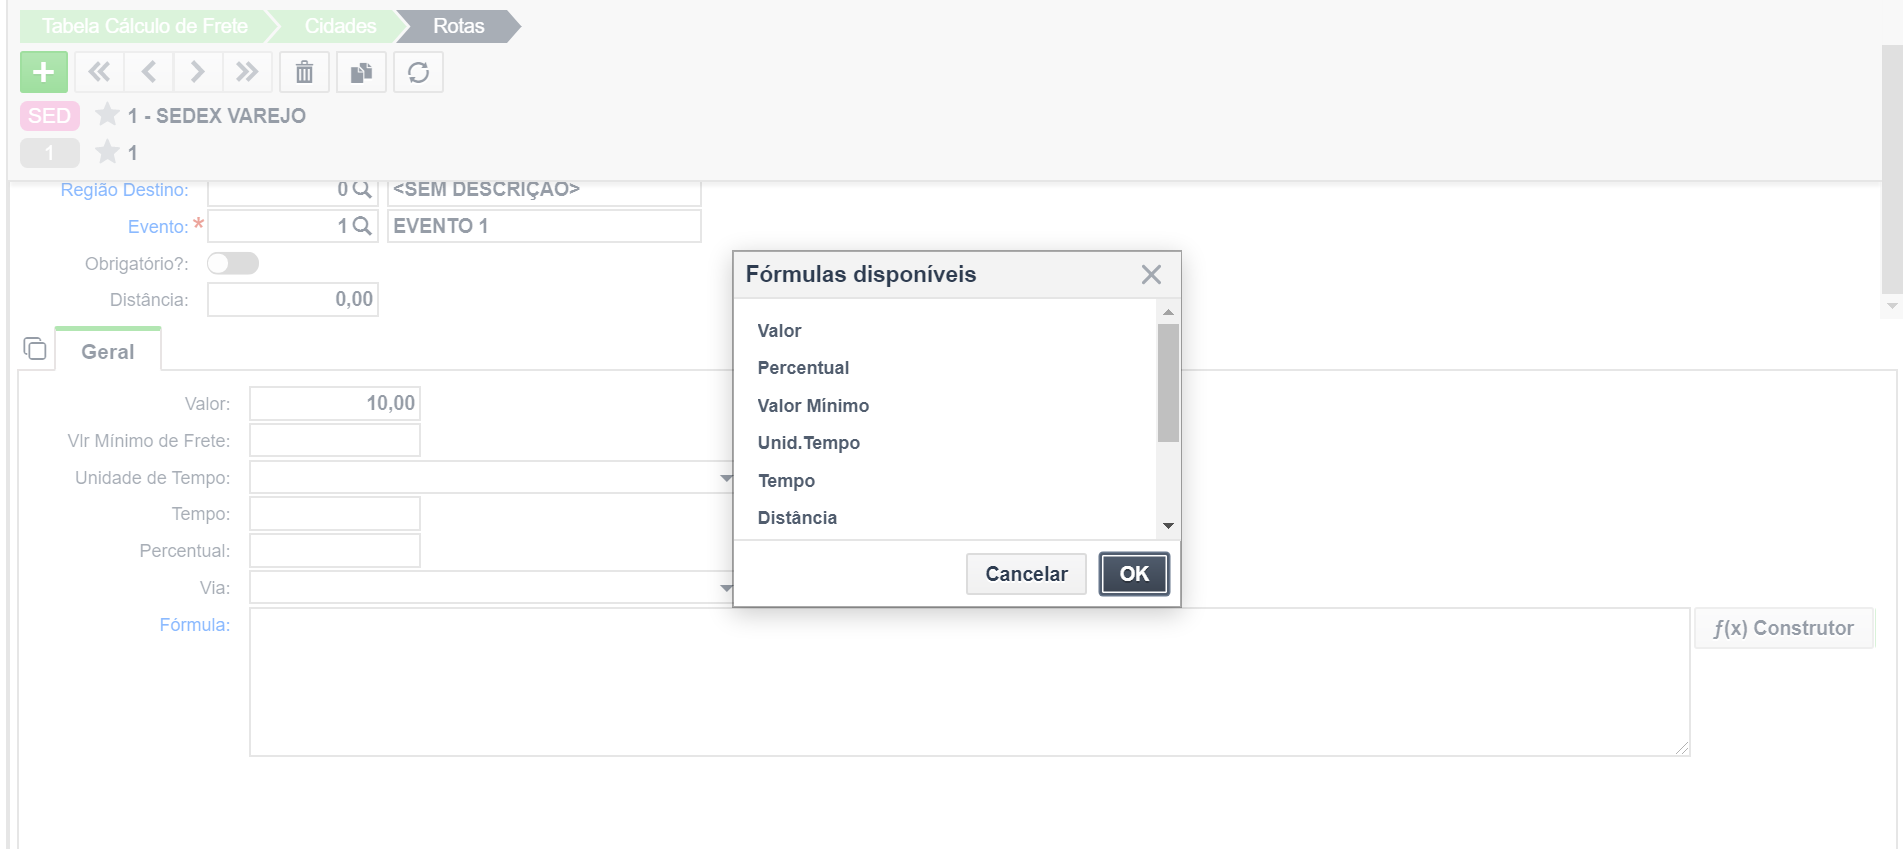Go to the next record
Screen dimensions: 1903x849
coord(197,72)
